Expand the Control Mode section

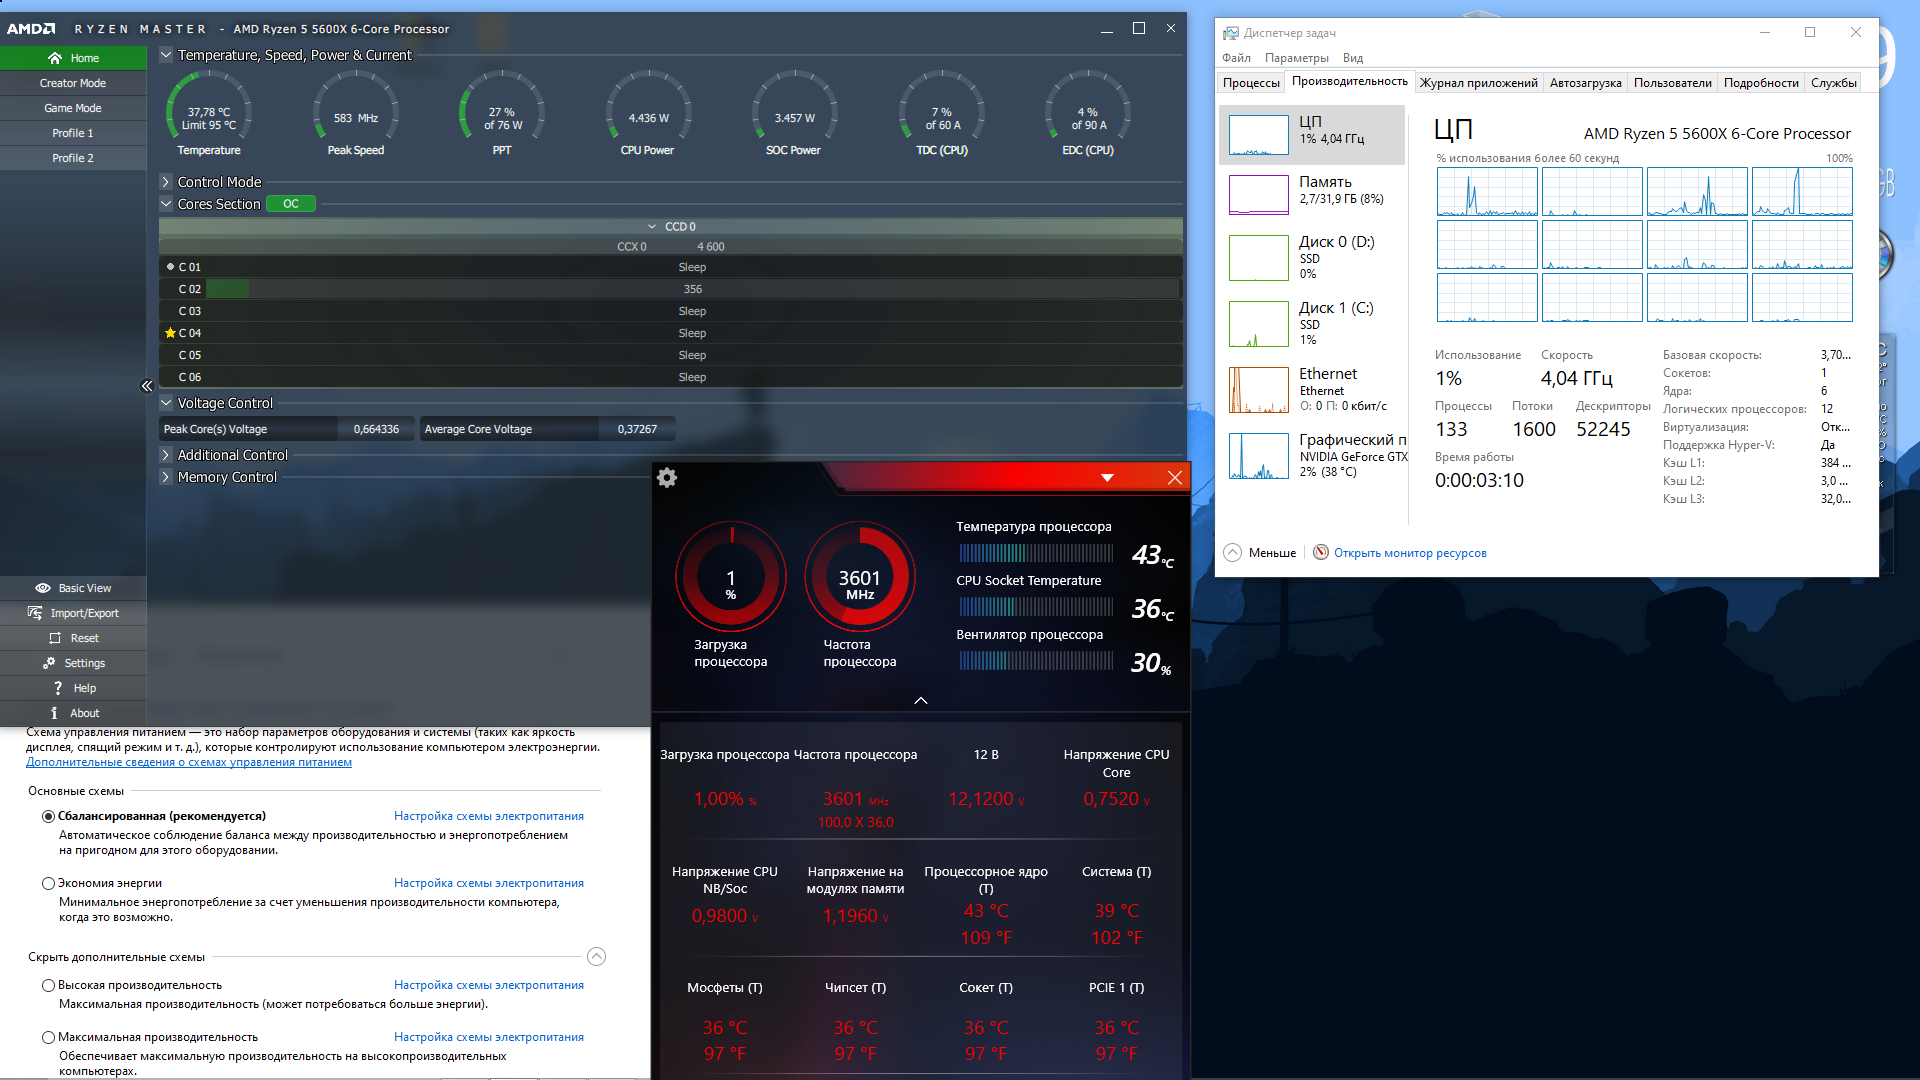pyautogui.click(x=166, y=182)
